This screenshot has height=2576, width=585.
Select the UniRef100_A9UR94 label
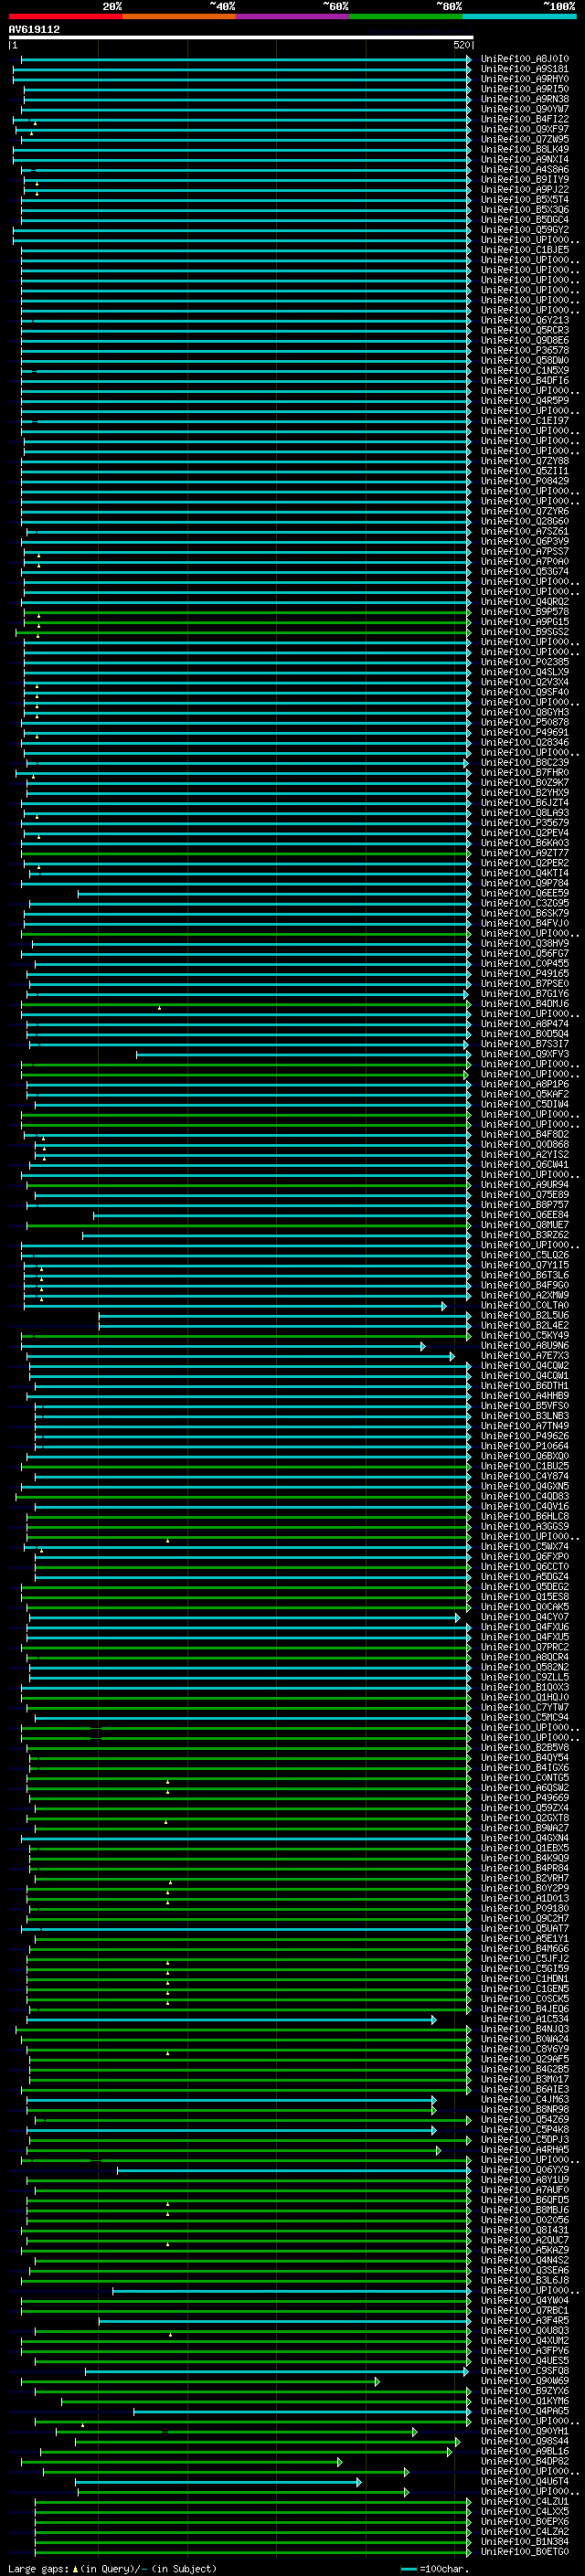pos(525,1184)
